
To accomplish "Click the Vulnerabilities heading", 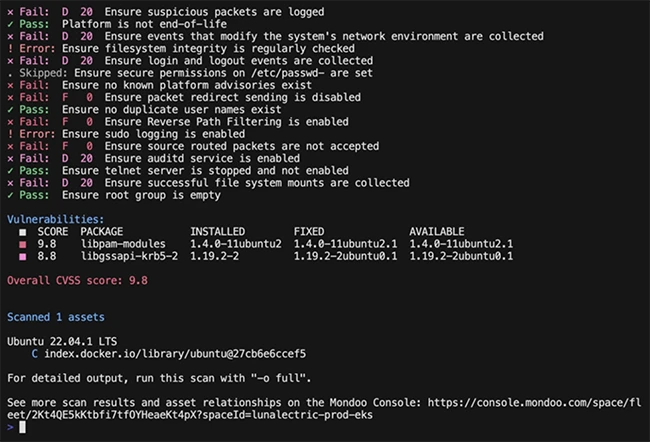I will (55, 219).
